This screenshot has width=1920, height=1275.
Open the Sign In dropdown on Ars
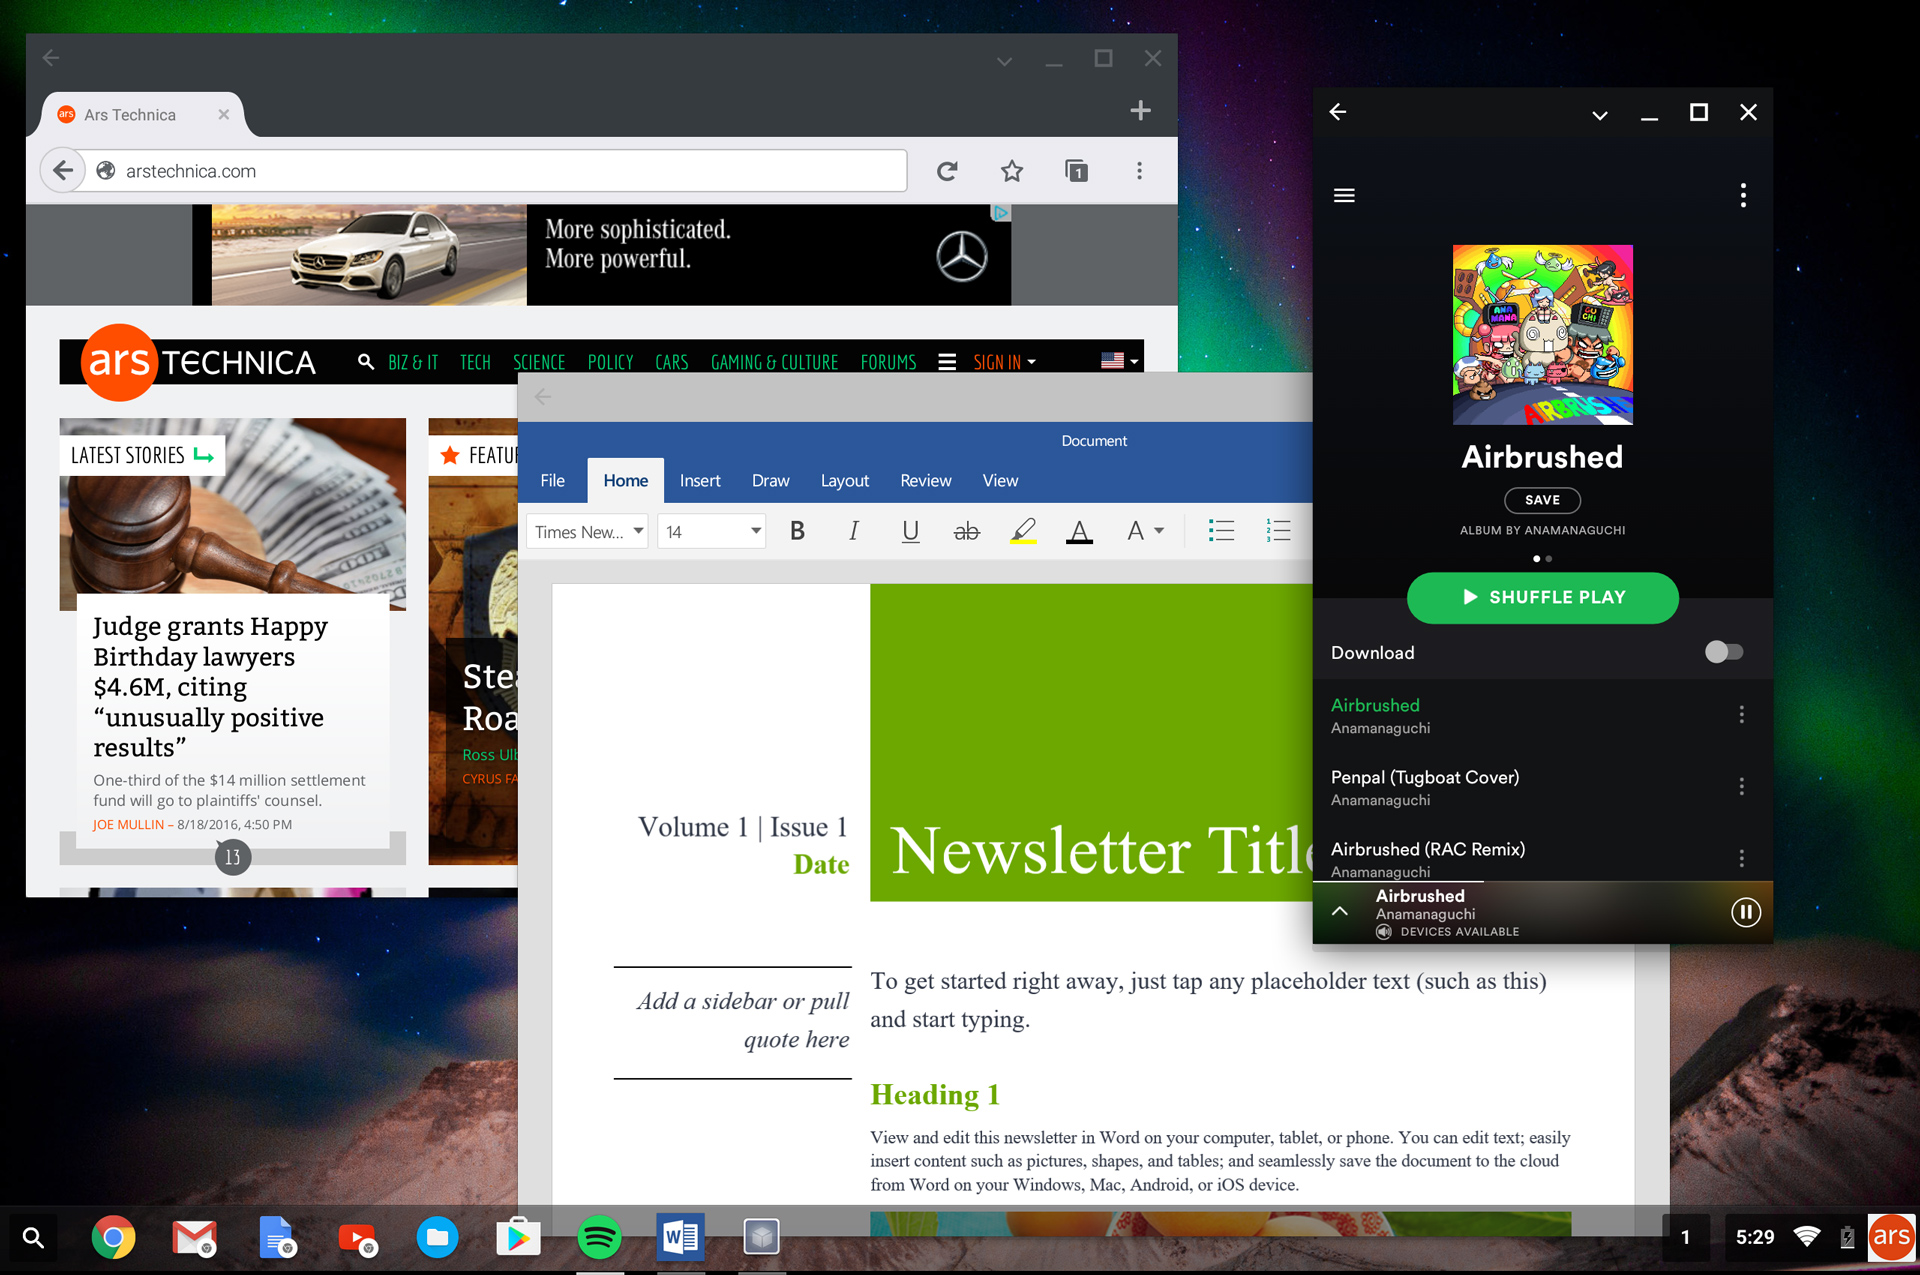pyautogui.click(x=1004, y=362)
